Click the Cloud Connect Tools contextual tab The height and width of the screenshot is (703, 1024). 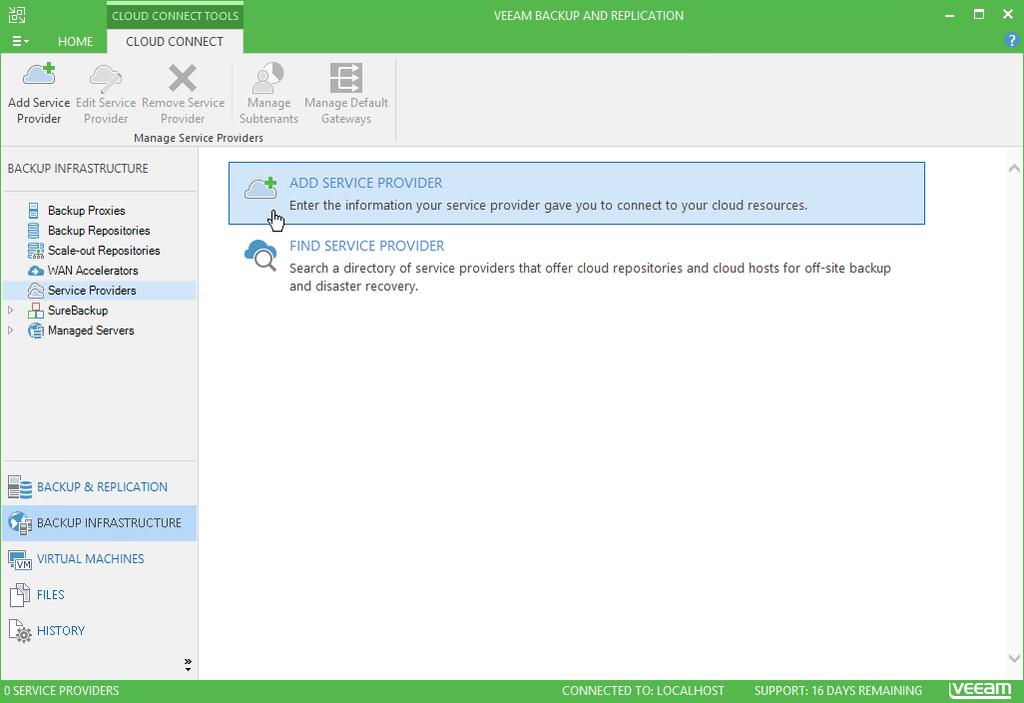(175, 16)
